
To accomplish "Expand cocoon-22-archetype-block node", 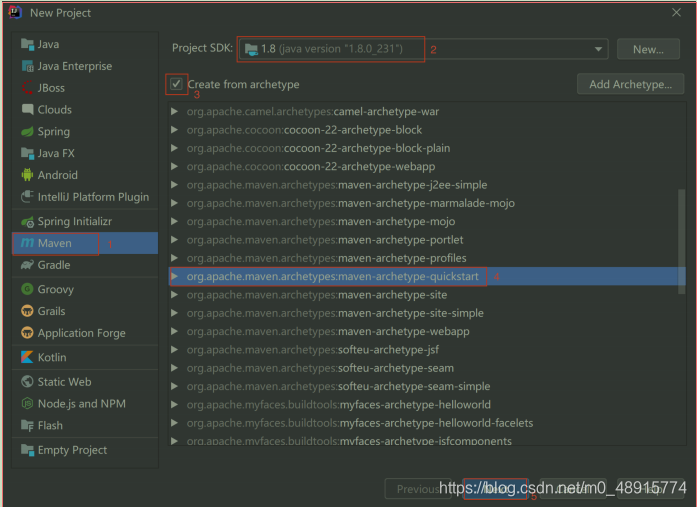I will point(175,129).
